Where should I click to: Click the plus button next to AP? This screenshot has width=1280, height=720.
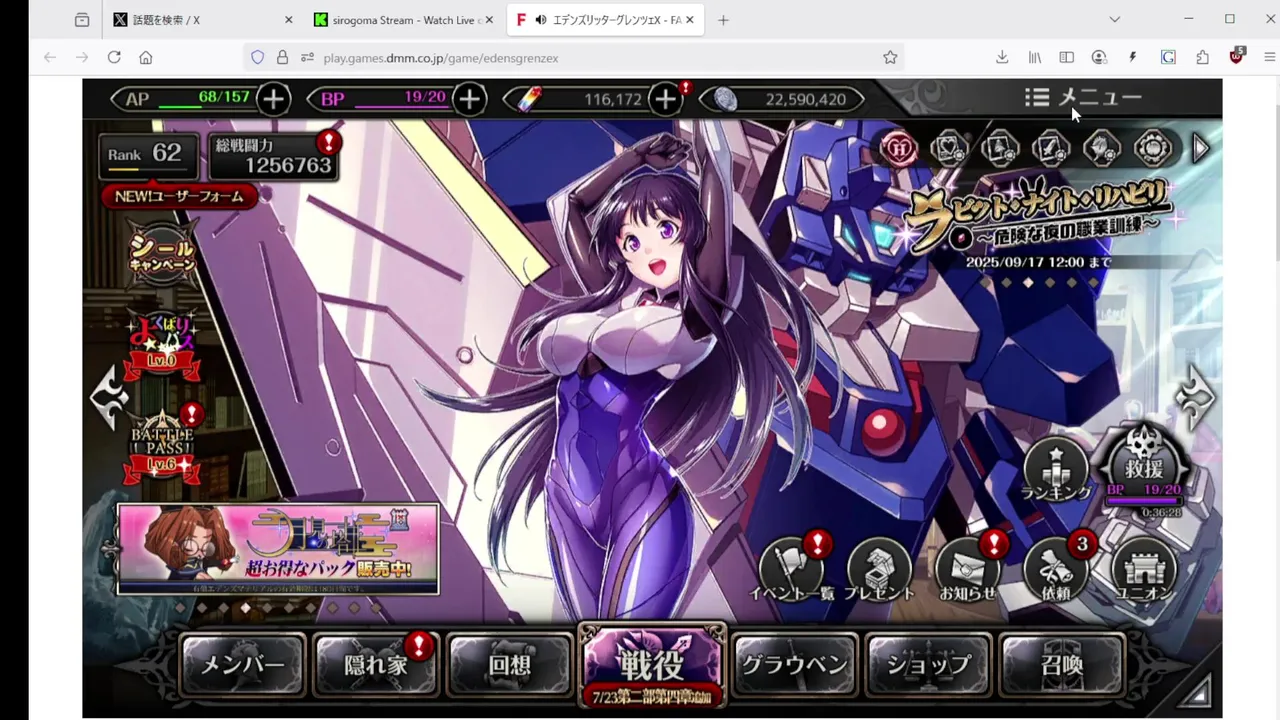tap(273, 98)
